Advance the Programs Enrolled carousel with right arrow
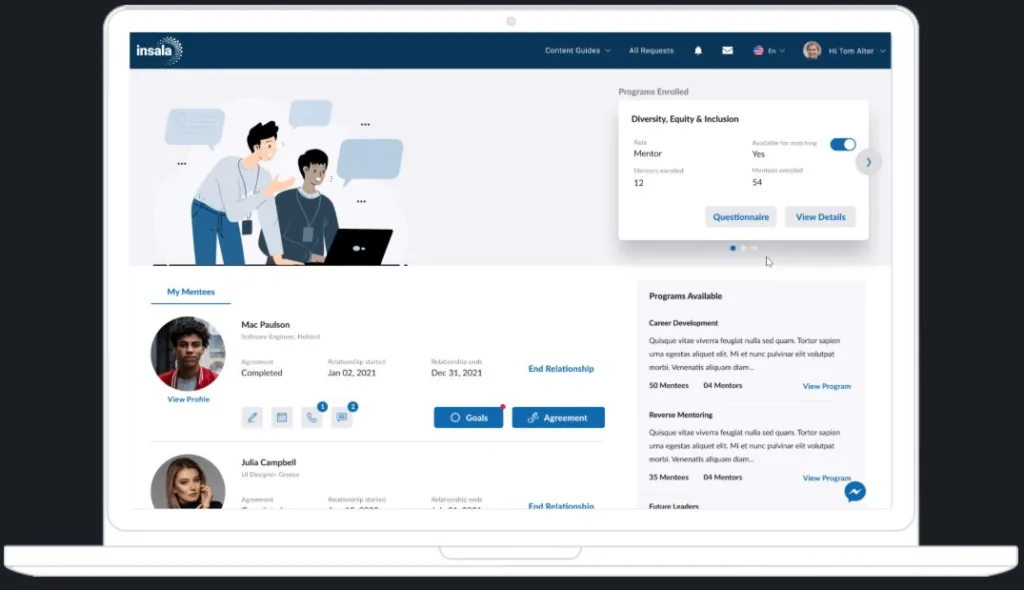1024x590 pixels. [x=869, y=162]
